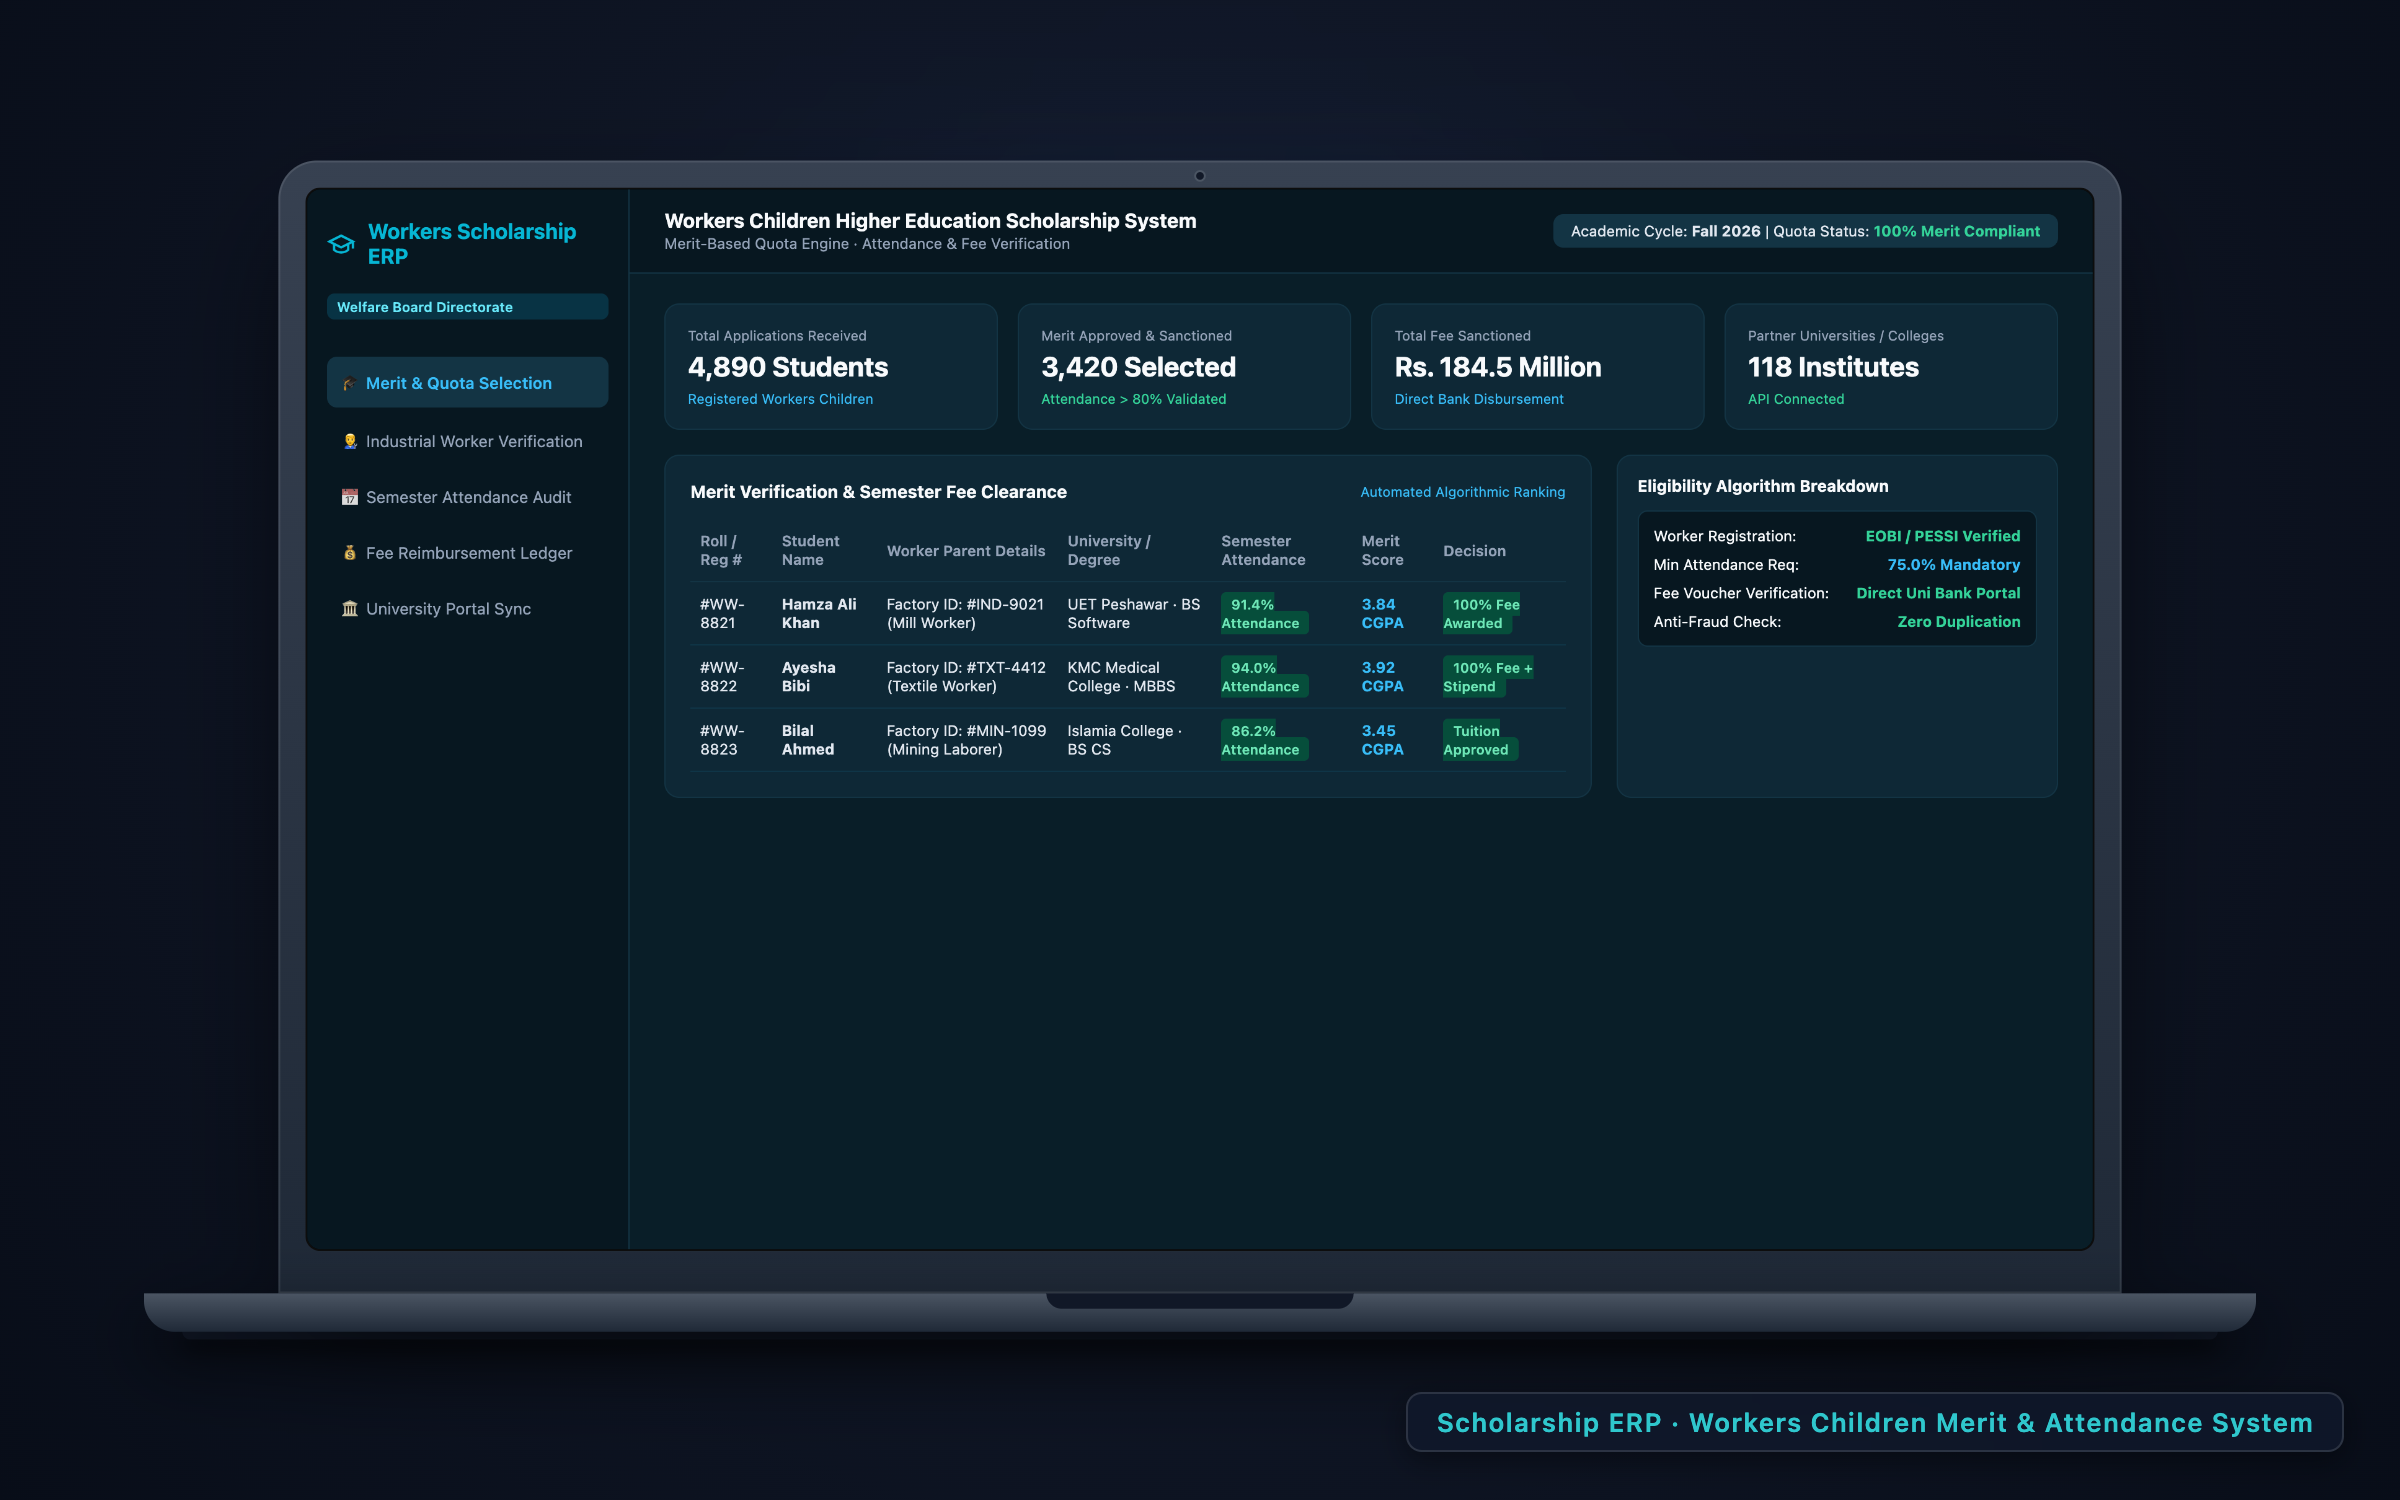
Task: Open the Semester Attendance Audit section
Action: [x=467, y=497]
